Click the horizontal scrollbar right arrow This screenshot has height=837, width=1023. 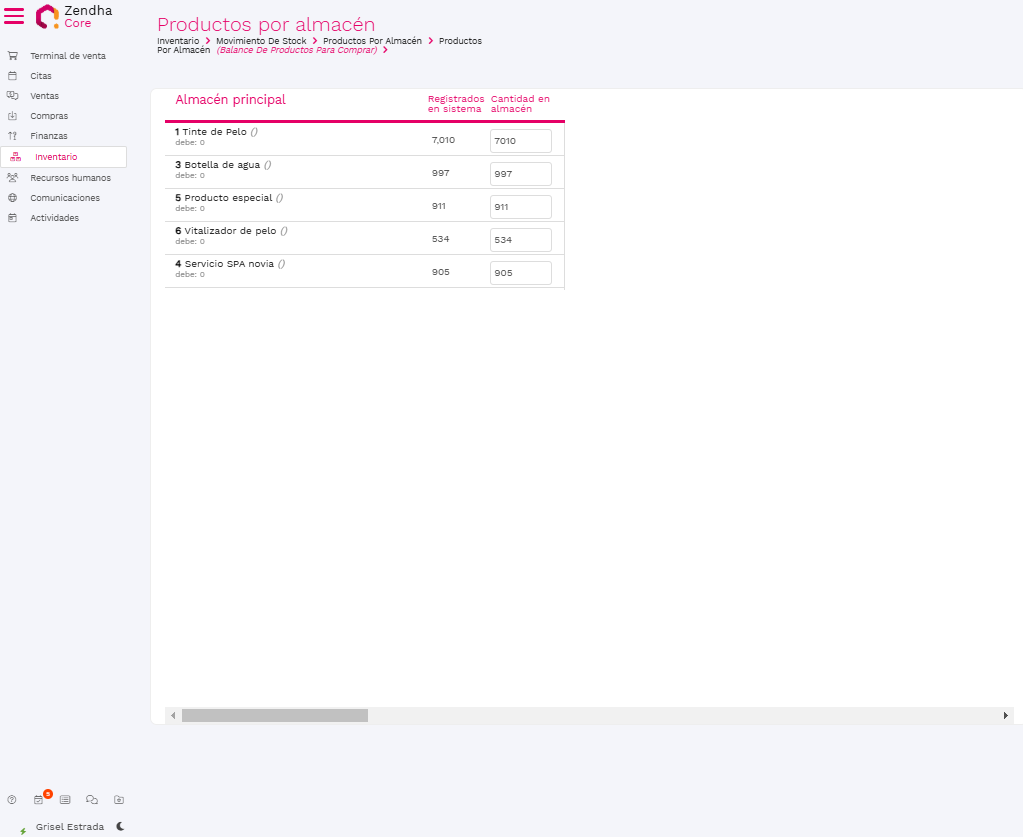pyautogui.click(x=1005, y=716)
